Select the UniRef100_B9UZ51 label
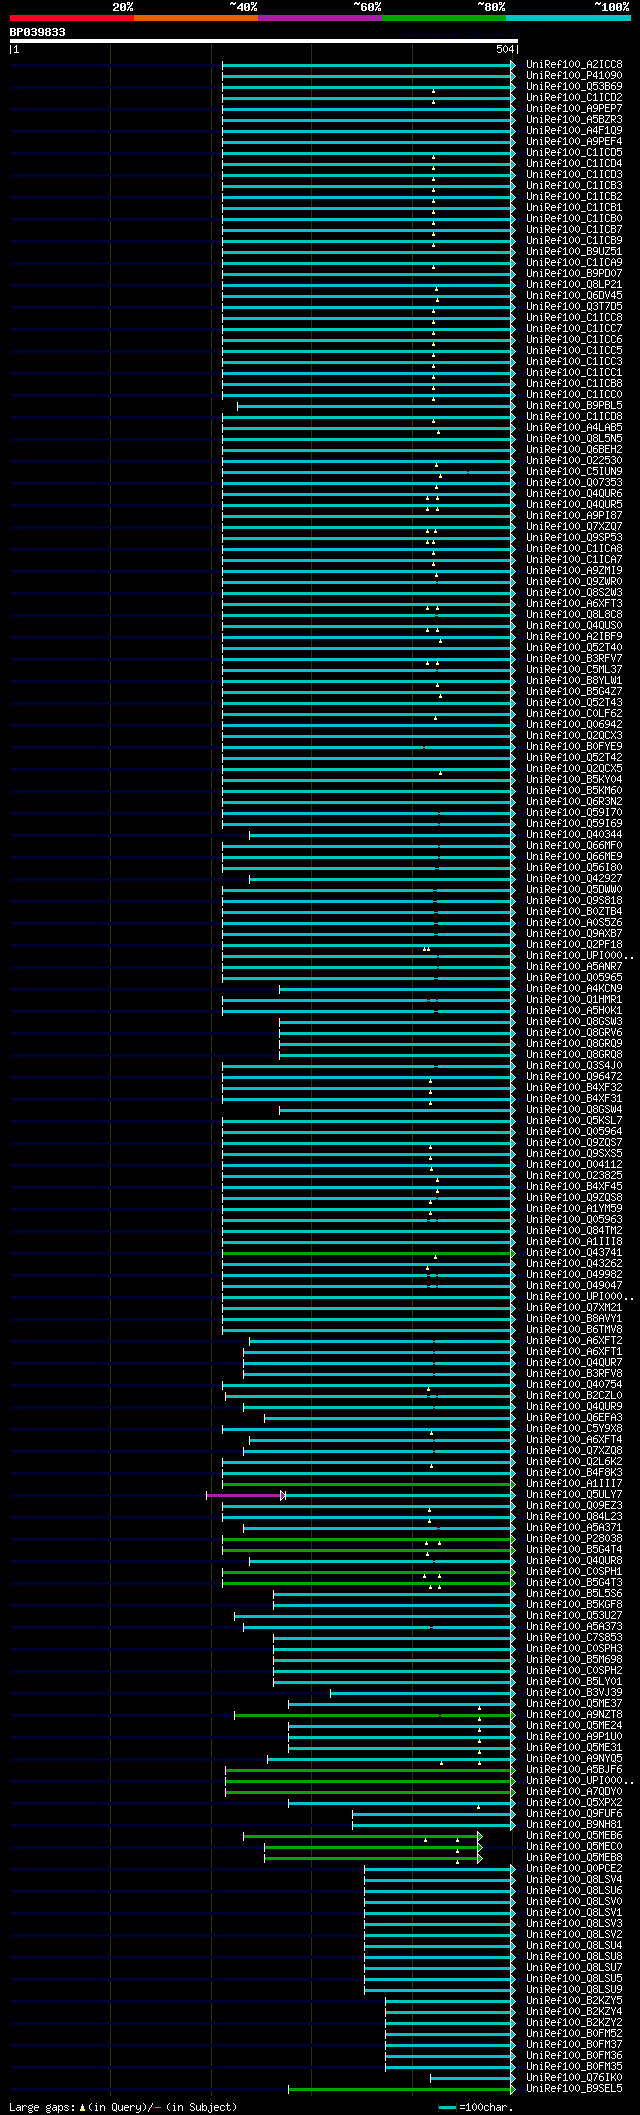 (x=574, y=251)
